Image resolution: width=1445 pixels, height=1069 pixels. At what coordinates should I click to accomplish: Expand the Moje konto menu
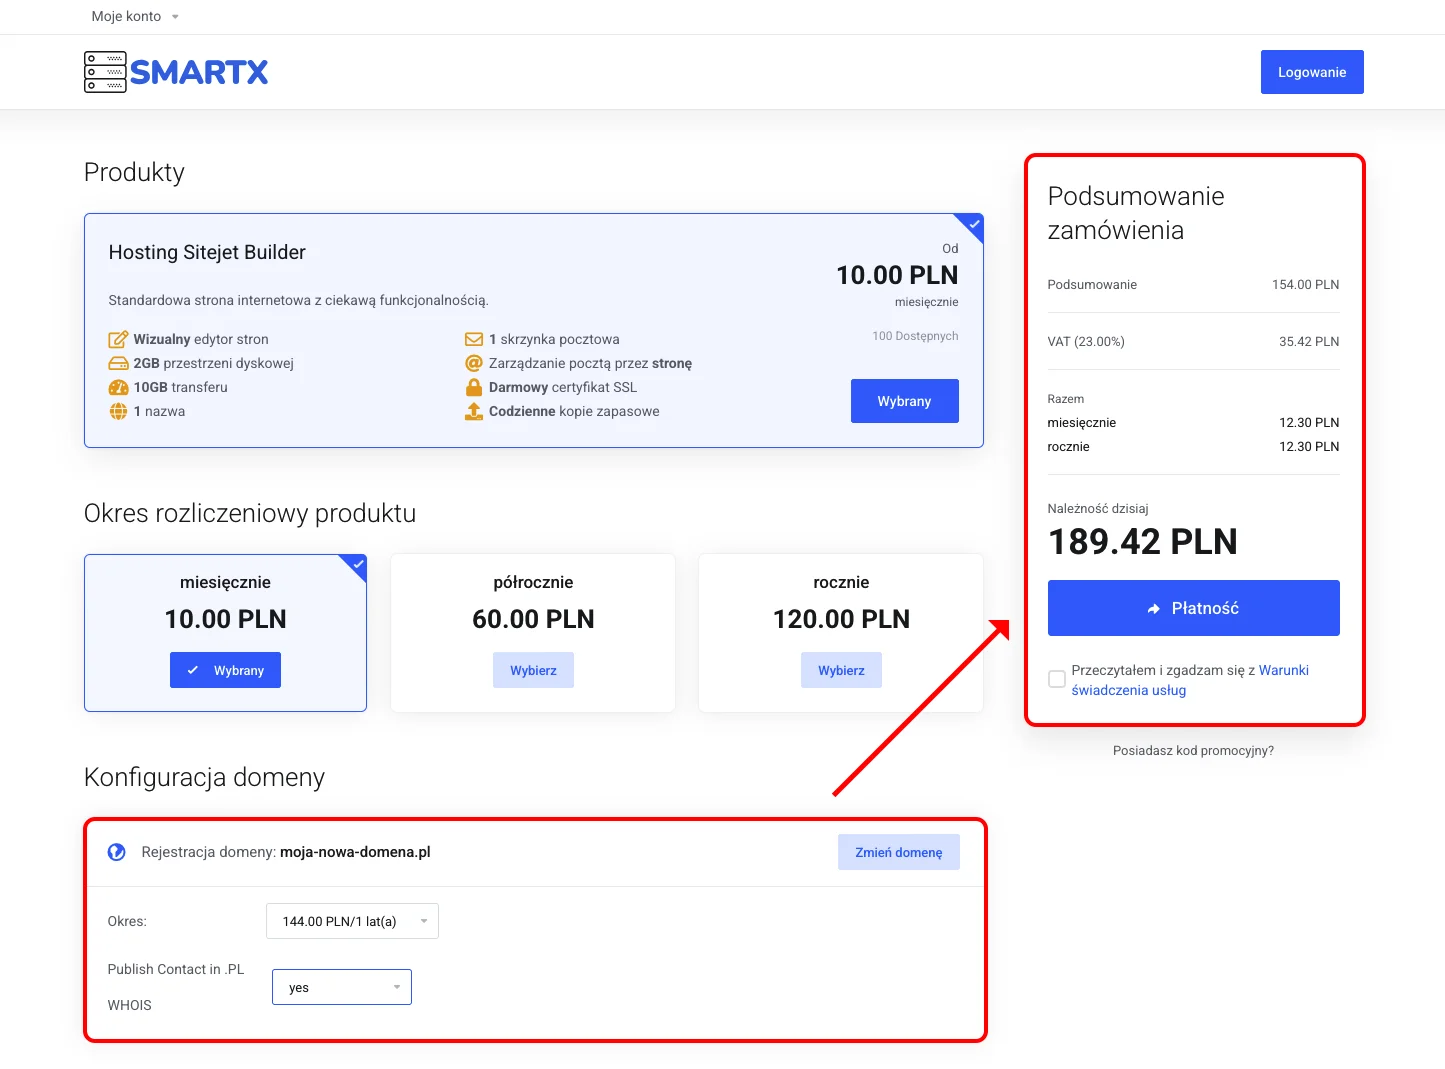click(x=135, y=16)
